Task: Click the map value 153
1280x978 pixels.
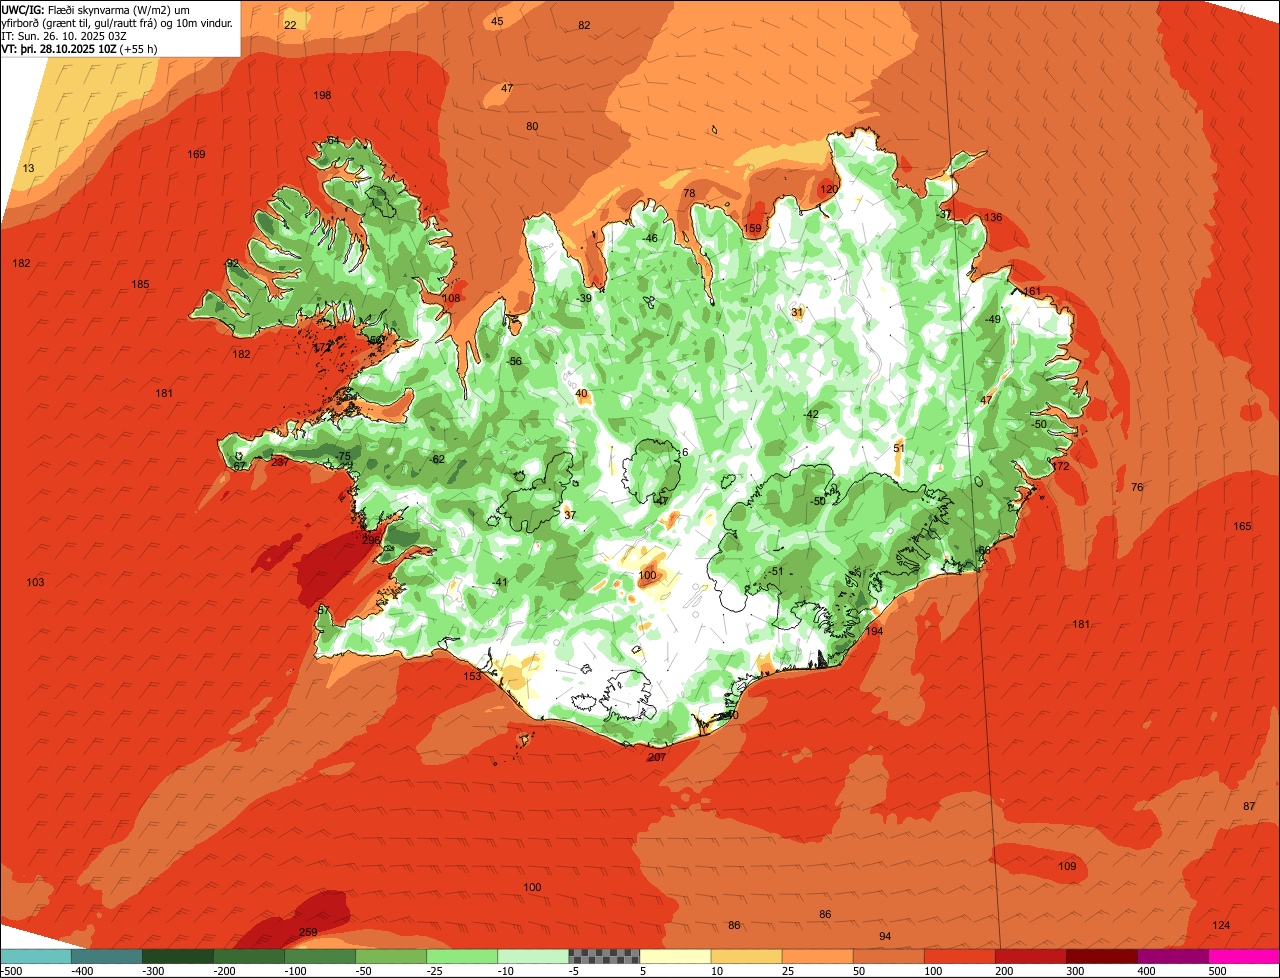Action: (472, 676)
